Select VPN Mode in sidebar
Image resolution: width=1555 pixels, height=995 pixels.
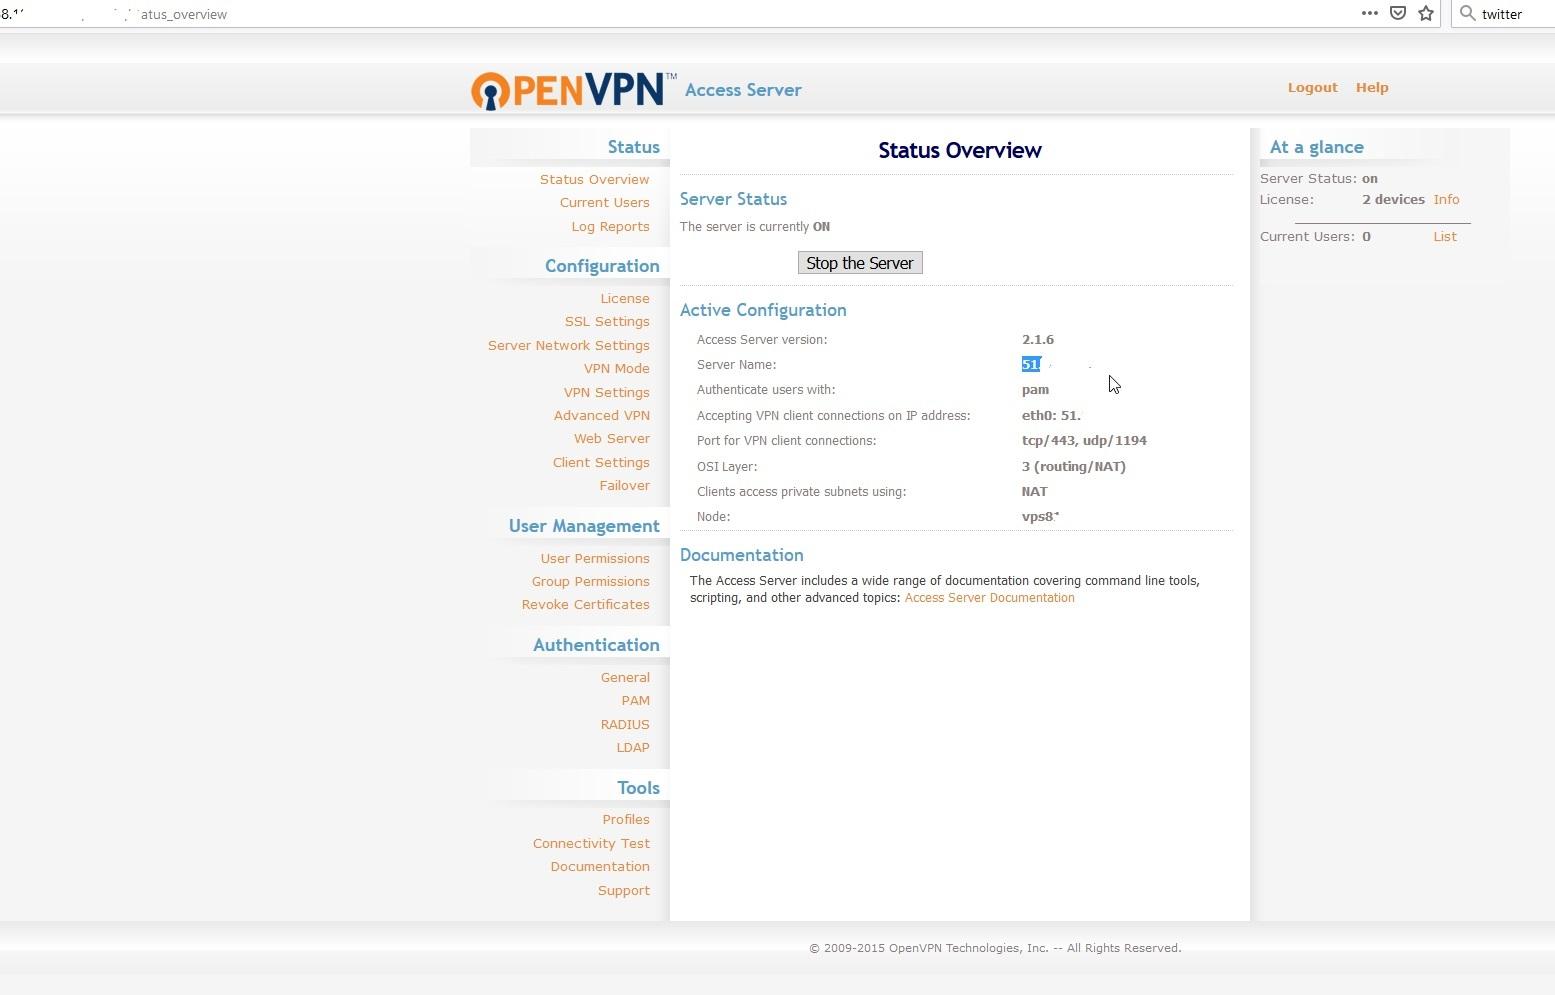tap(616, 368)
